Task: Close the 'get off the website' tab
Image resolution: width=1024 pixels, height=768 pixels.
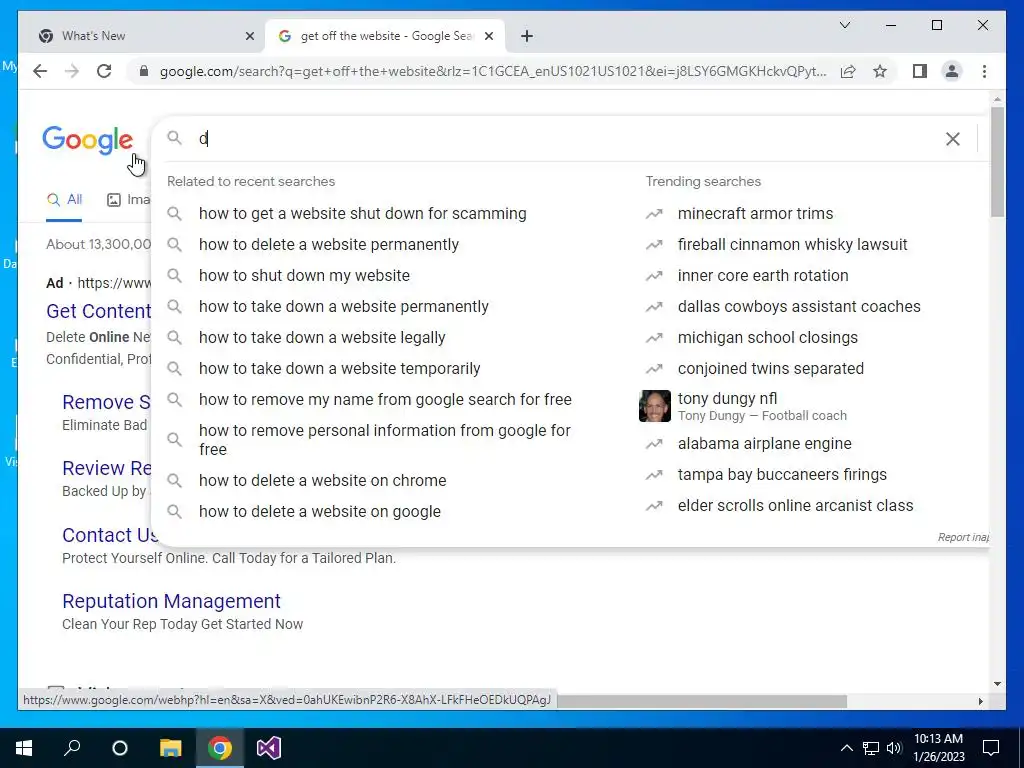Action: (488, 36)
